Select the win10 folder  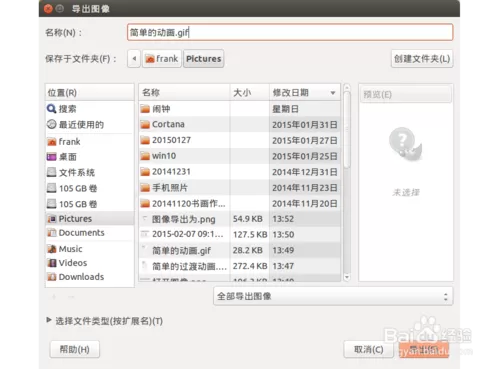click(240, 156)
